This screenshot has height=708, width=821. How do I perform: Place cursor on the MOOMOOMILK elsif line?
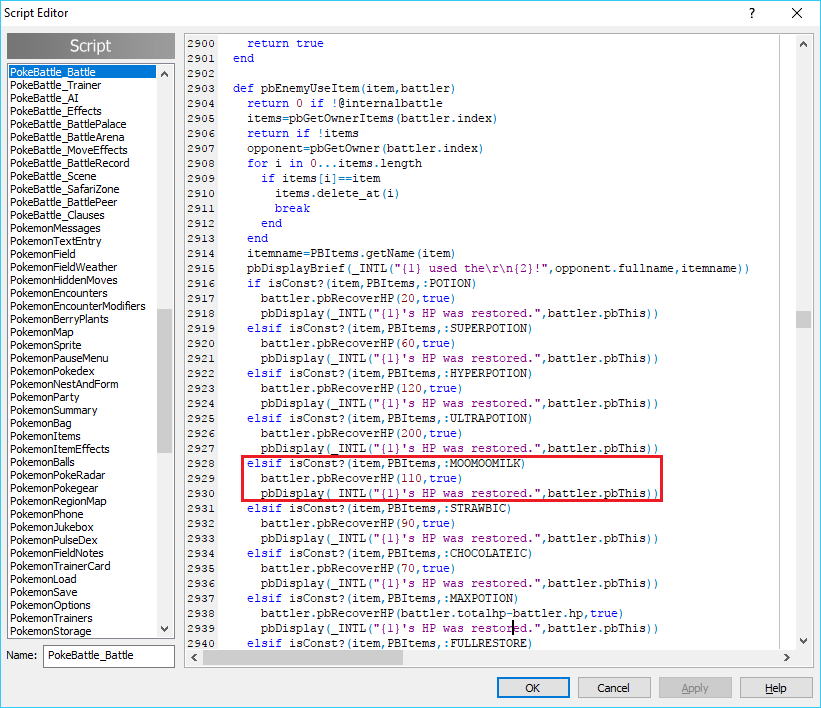pyautogui.click(x=400, y=464)
